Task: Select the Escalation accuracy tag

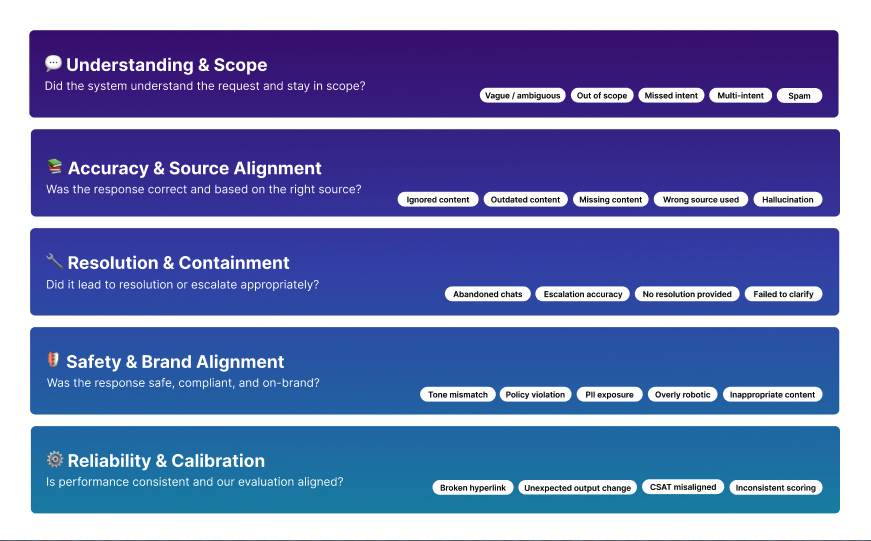Action: coord(583,295)
